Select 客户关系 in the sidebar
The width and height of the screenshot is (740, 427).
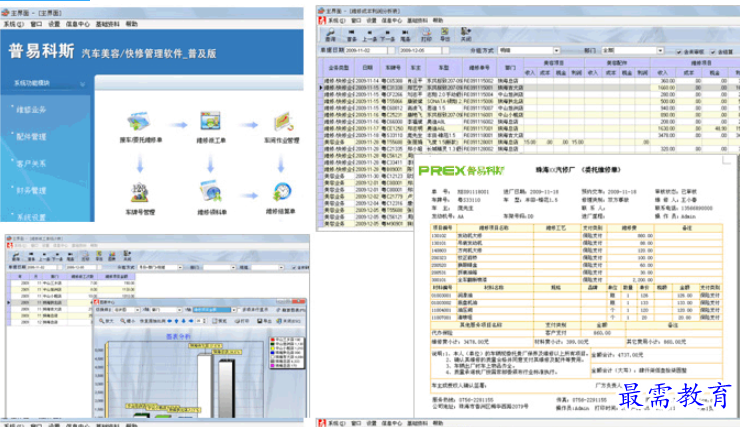(31, 164)
